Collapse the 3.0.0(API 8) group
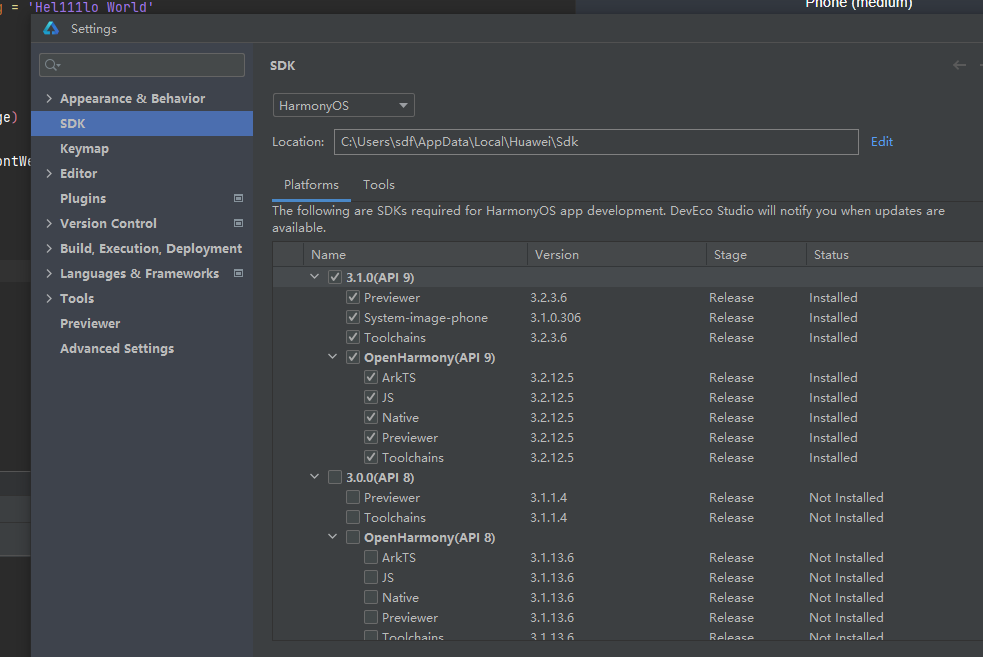The width and height of the screenshot is (983, 657). [x=315, y=477]
